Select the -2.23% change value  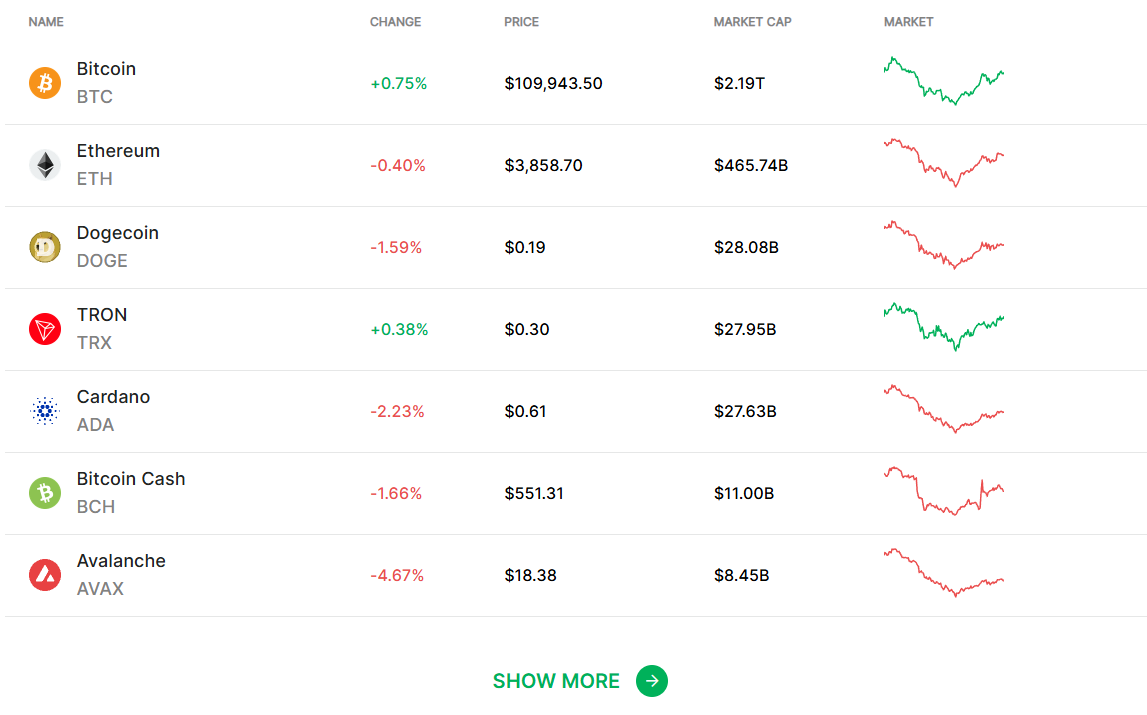[x=397, y=411]
